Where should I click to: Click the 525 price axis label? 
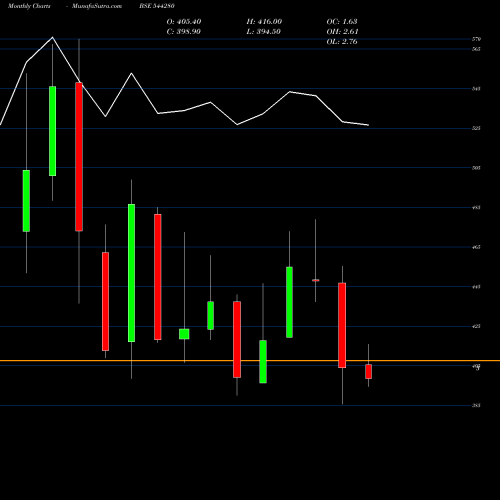pyautogui.click(x=476, y=128)
